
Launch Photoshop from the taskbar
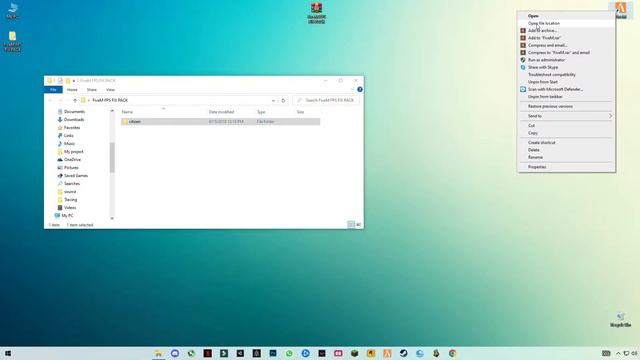click(273, 353)
